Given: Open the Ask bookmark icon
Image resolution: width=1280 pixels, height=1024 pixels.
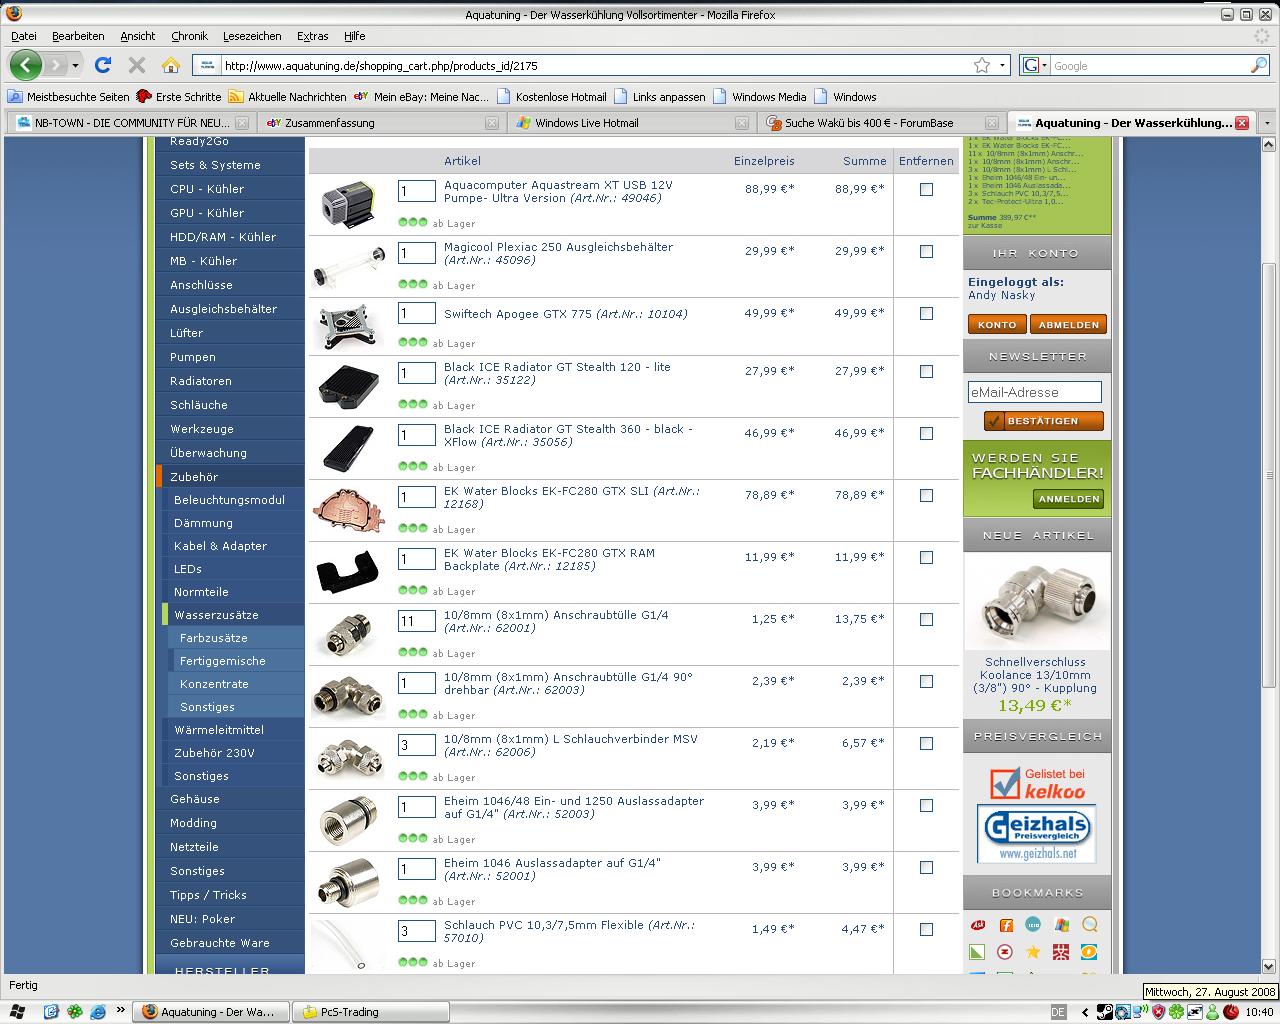Looking at the screenshot, I should (x=978, y=925).
